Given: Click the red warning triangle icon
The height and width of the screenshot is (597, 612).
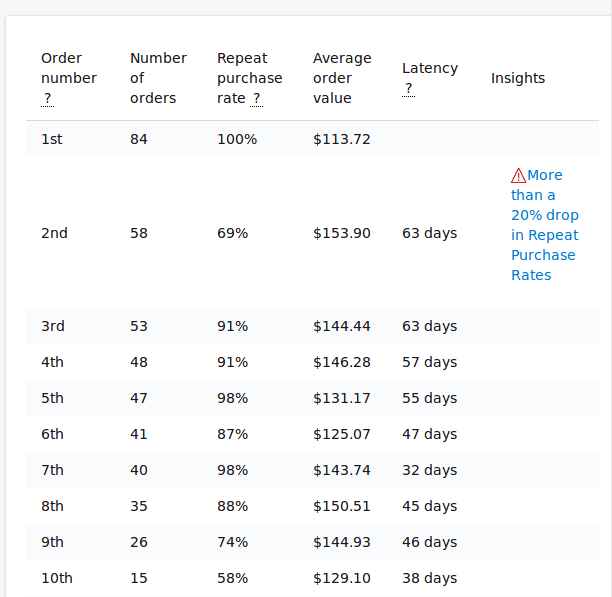Looking at the screenshot, I should 518,176.
